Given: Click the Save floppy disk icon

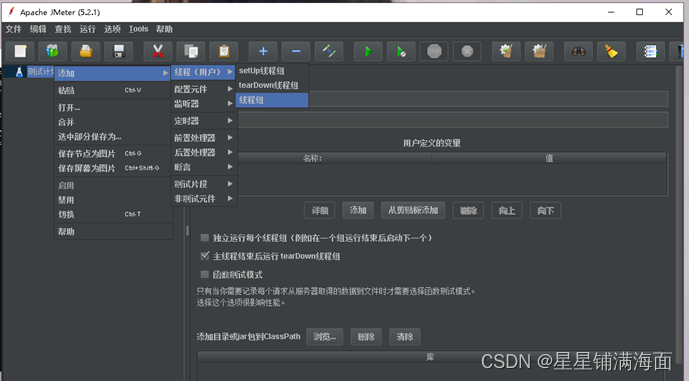Looking at the screenshot, I should (x=119, y=51).
